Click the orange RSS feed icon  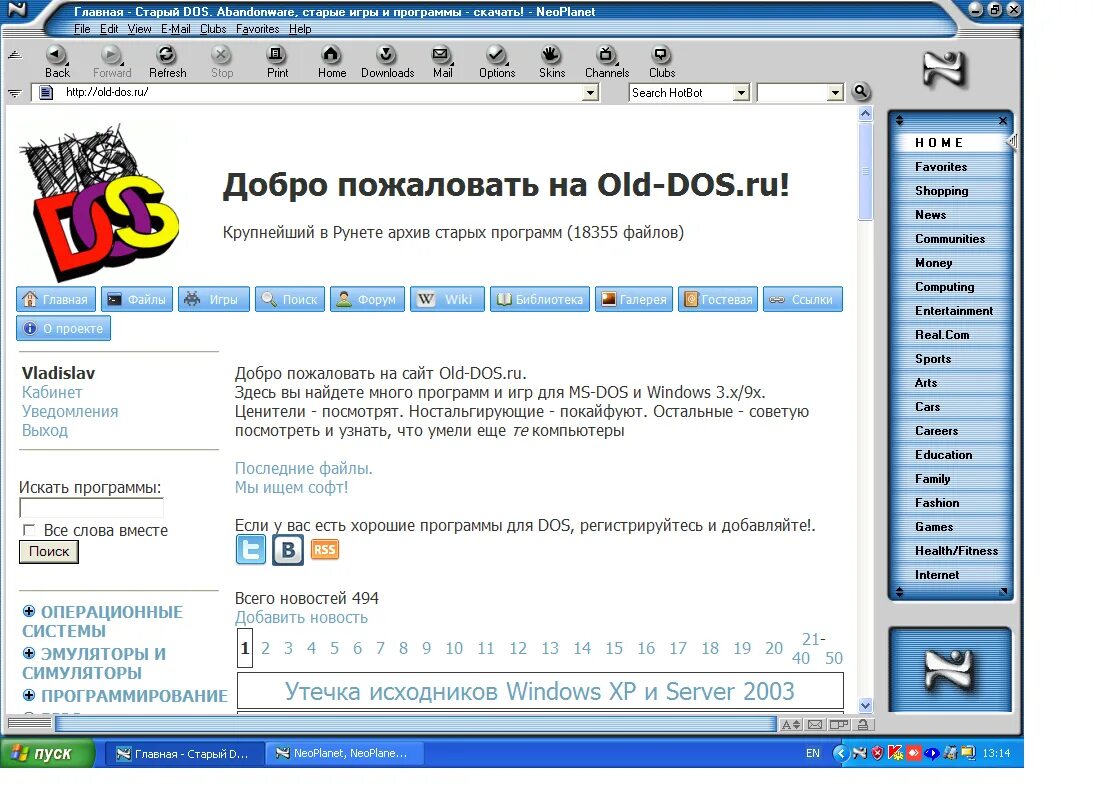(x=324, y=549)
